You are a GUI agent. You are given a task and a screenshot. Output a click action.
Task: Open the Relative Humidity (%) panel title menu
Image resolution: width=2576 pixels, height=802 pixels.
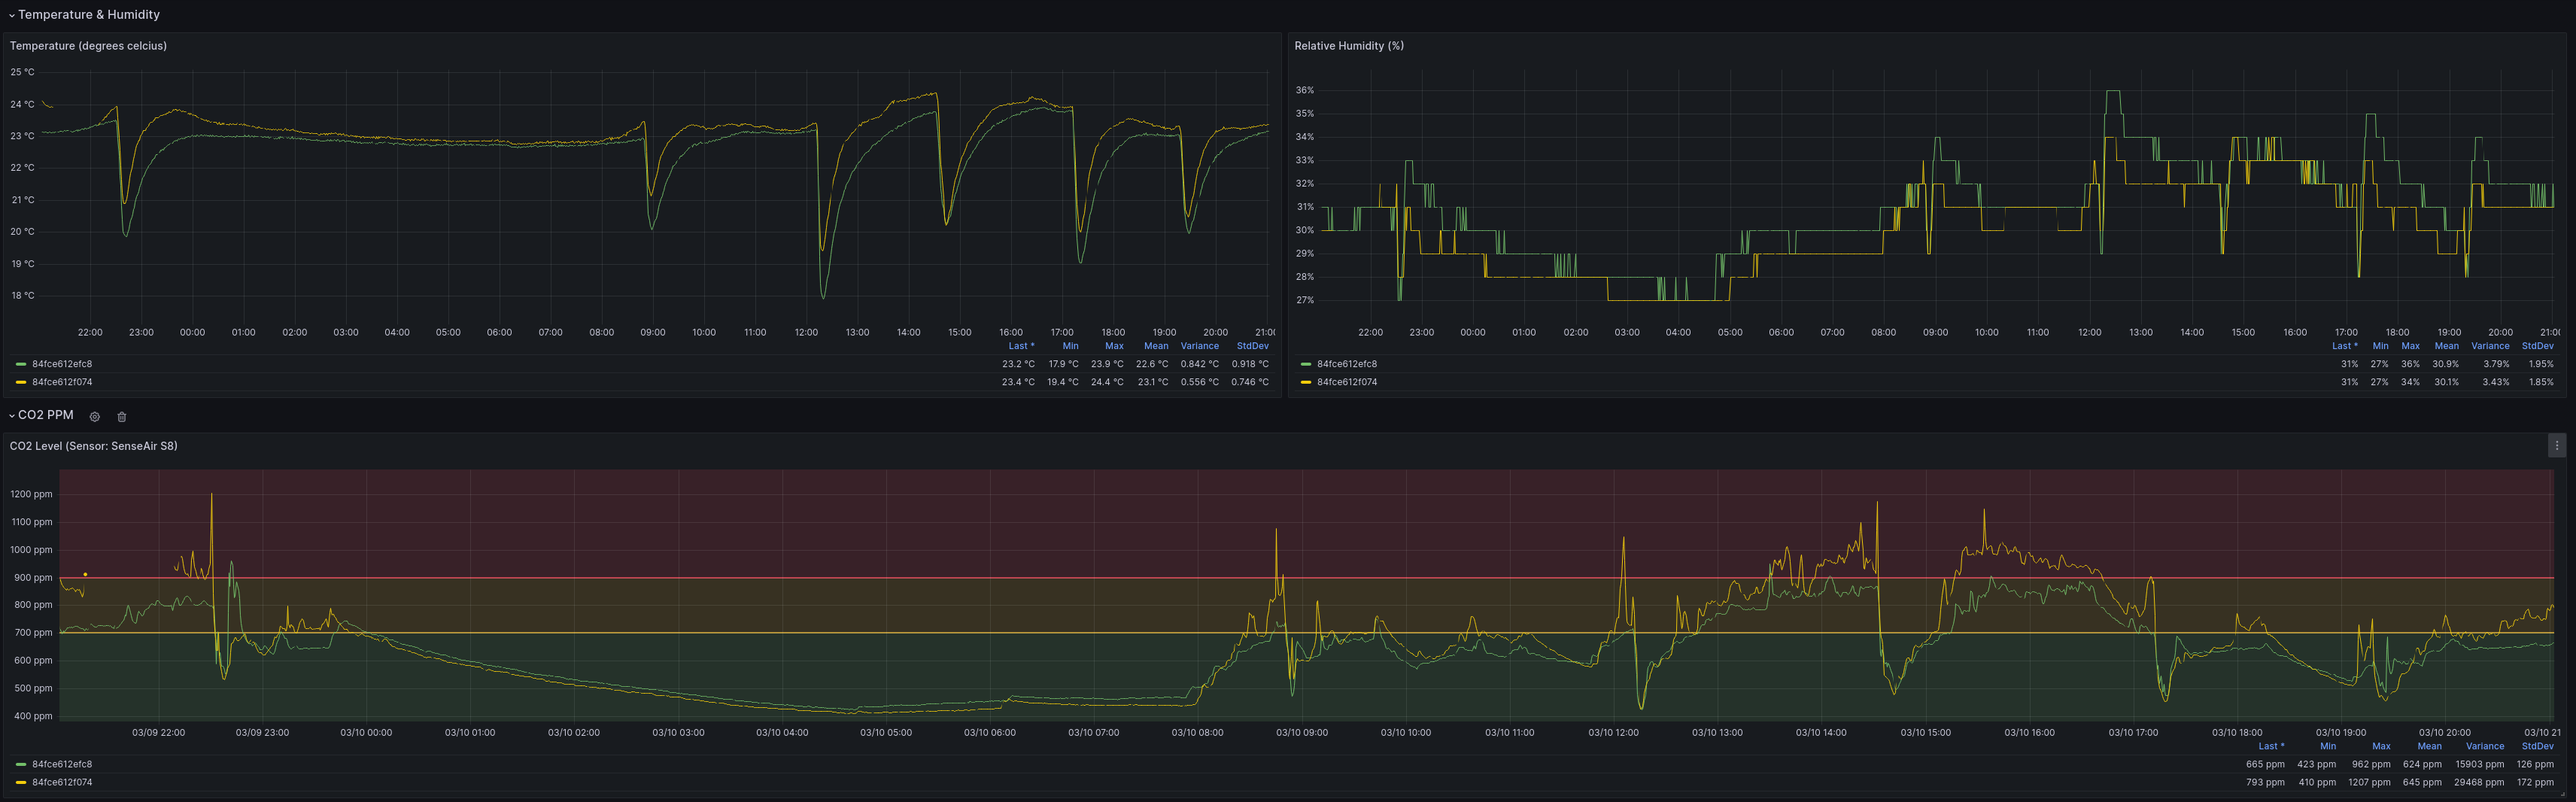(1349, 46)
